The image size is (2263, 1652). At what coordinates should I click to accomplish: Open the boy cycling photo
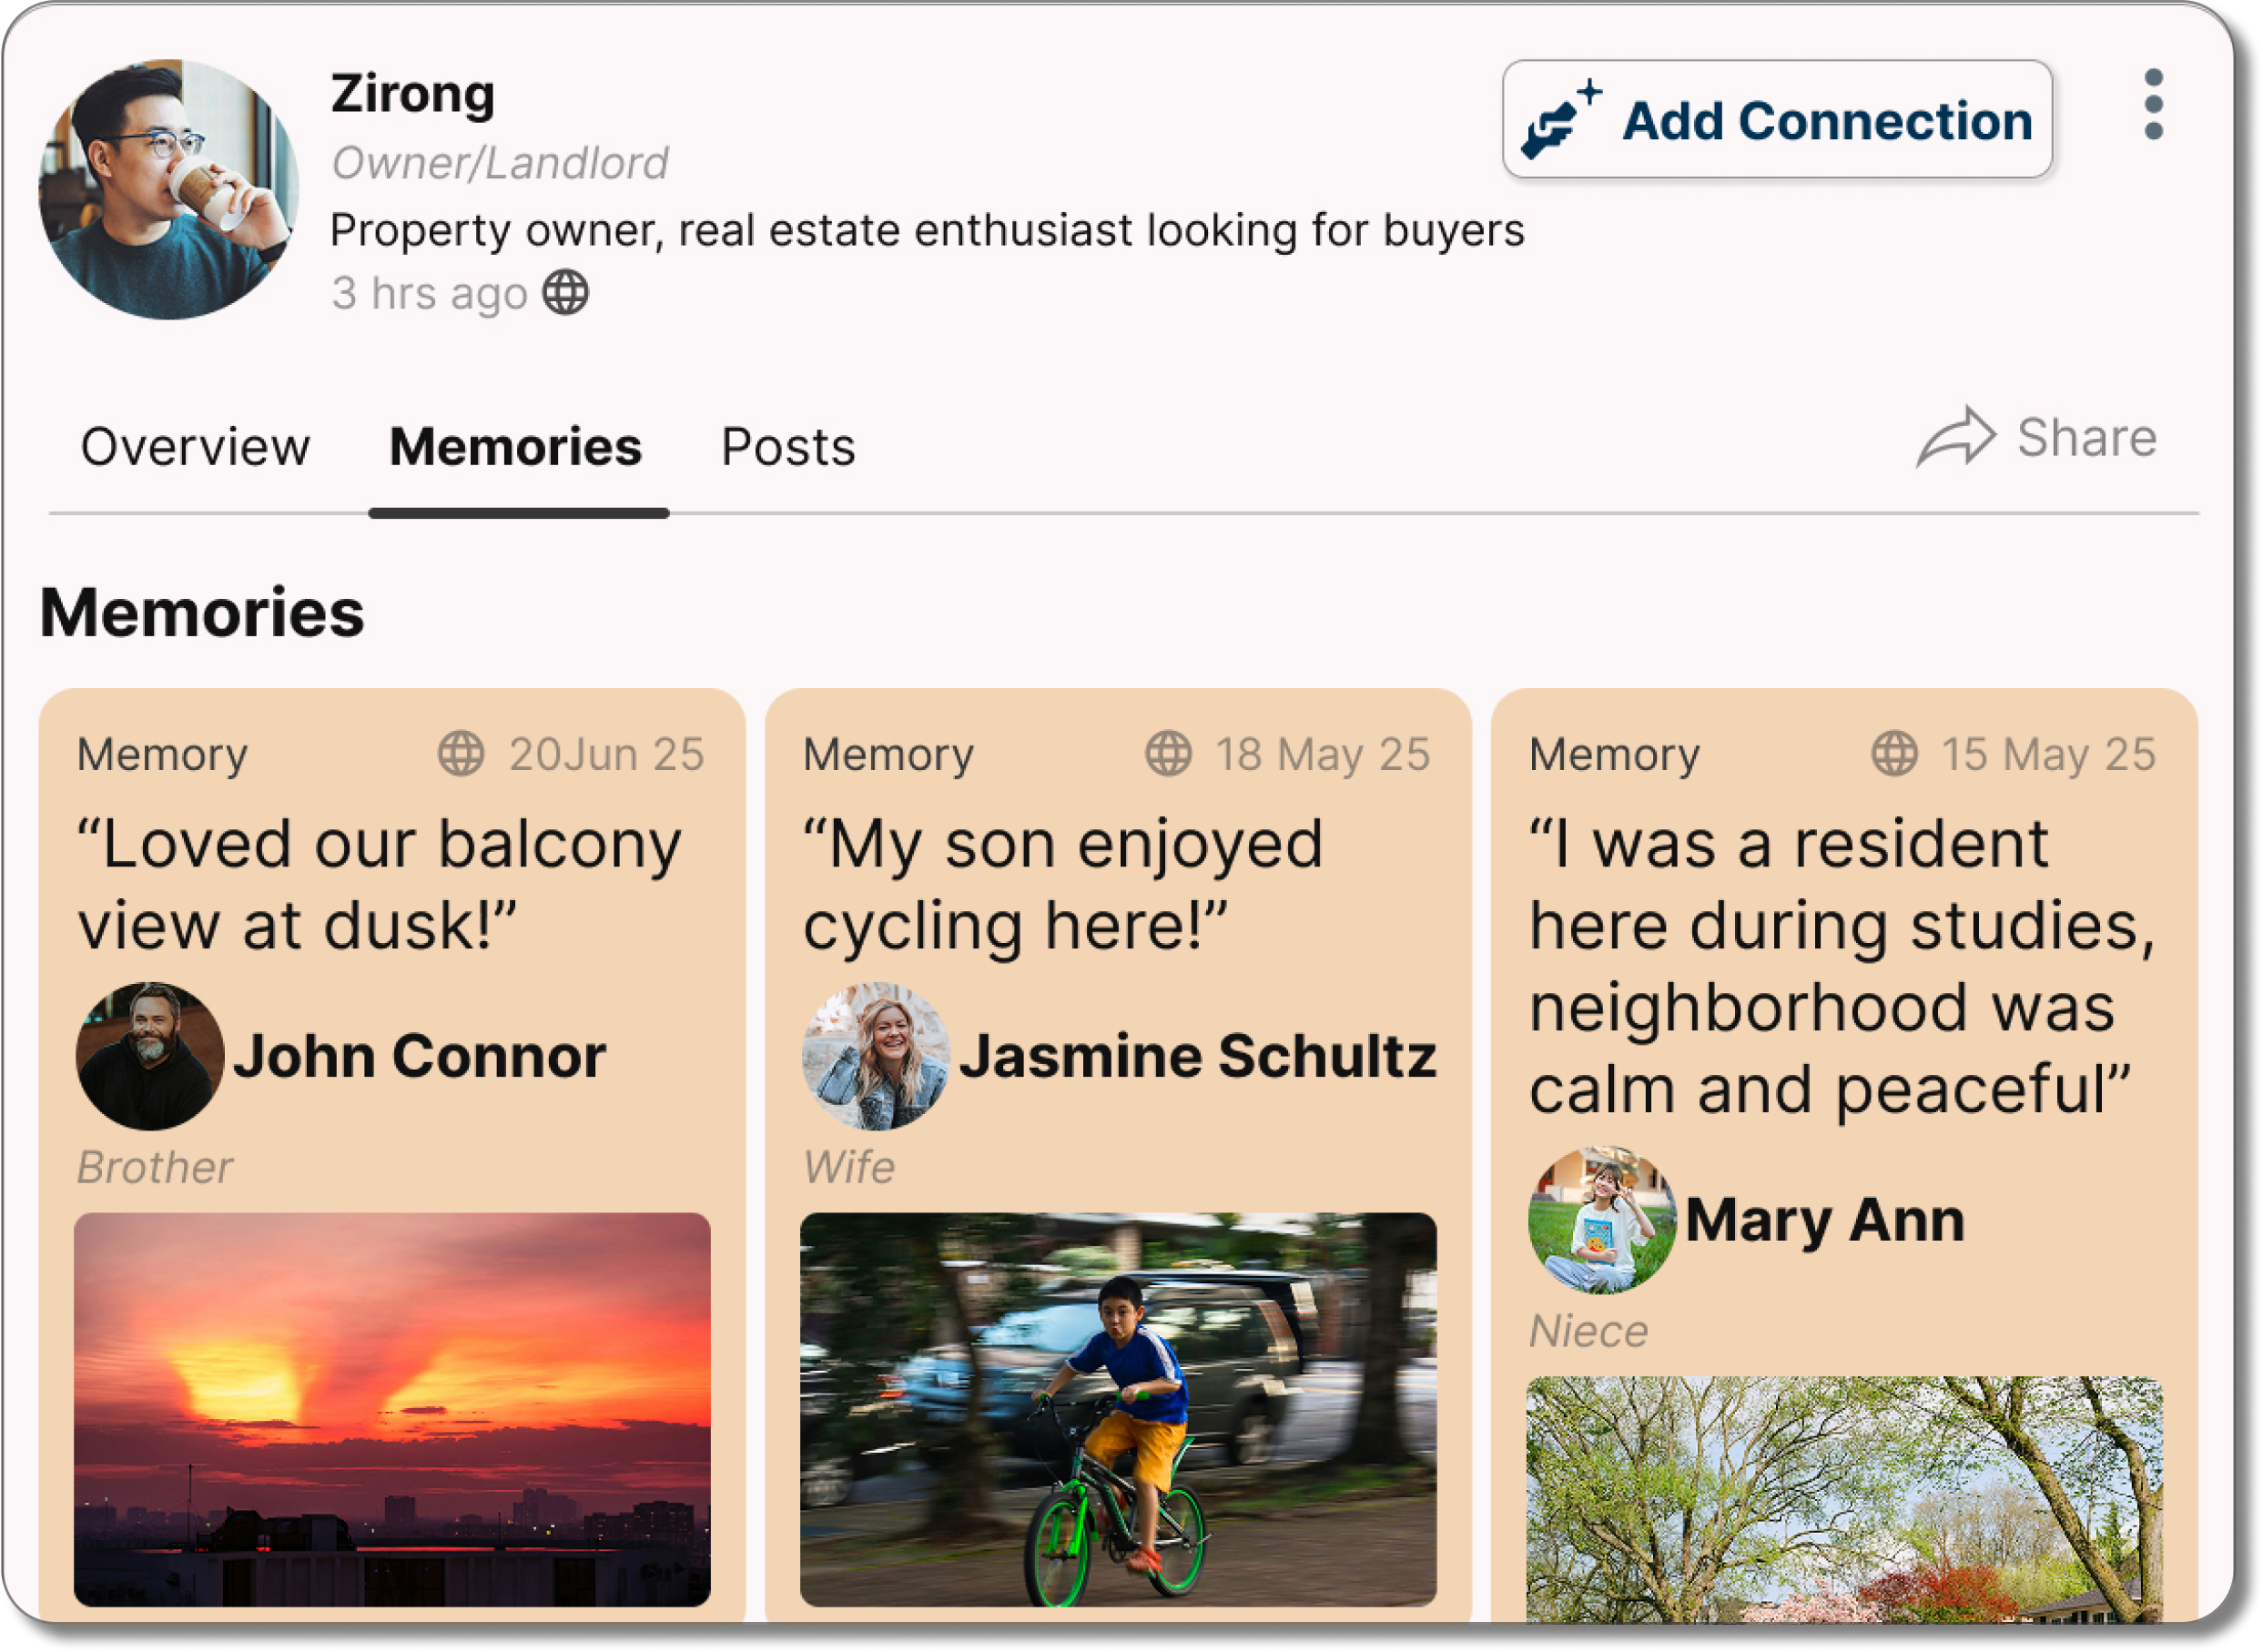click(1118, 1408)
